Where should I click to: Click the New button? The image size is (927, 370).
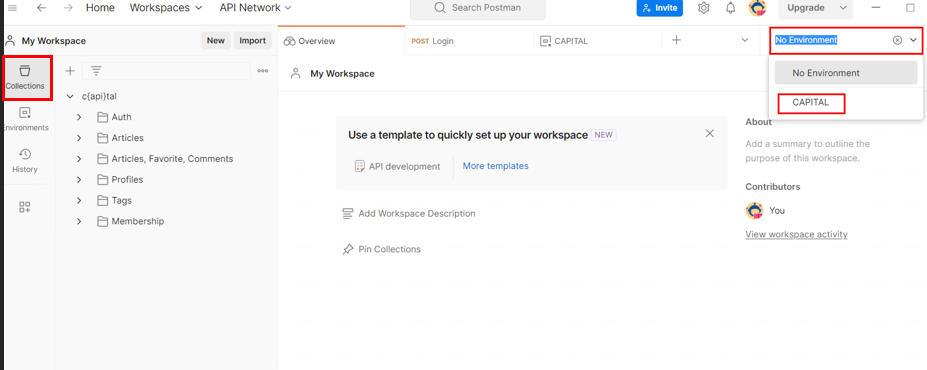pos(216,40)
